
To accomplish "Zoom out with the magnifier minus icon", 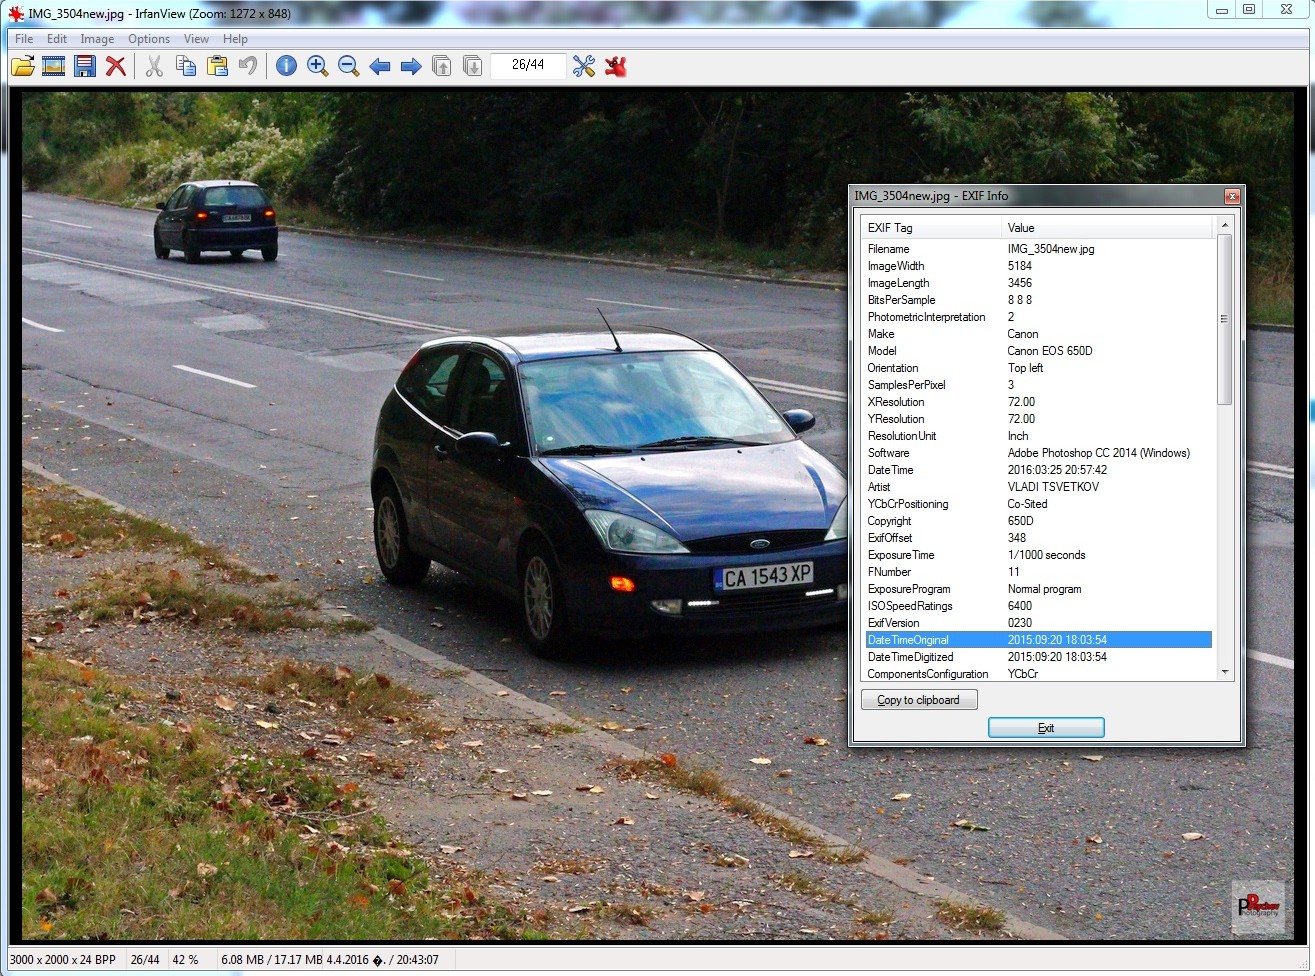I will [x=348, y=66].
